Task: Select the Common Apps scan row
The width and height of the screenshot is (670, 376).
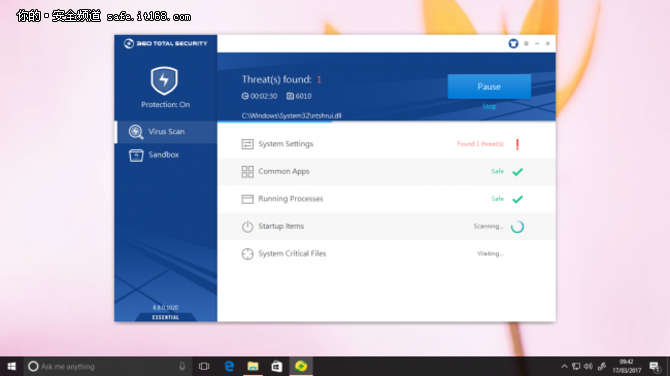Action: [x=386, y=171]
